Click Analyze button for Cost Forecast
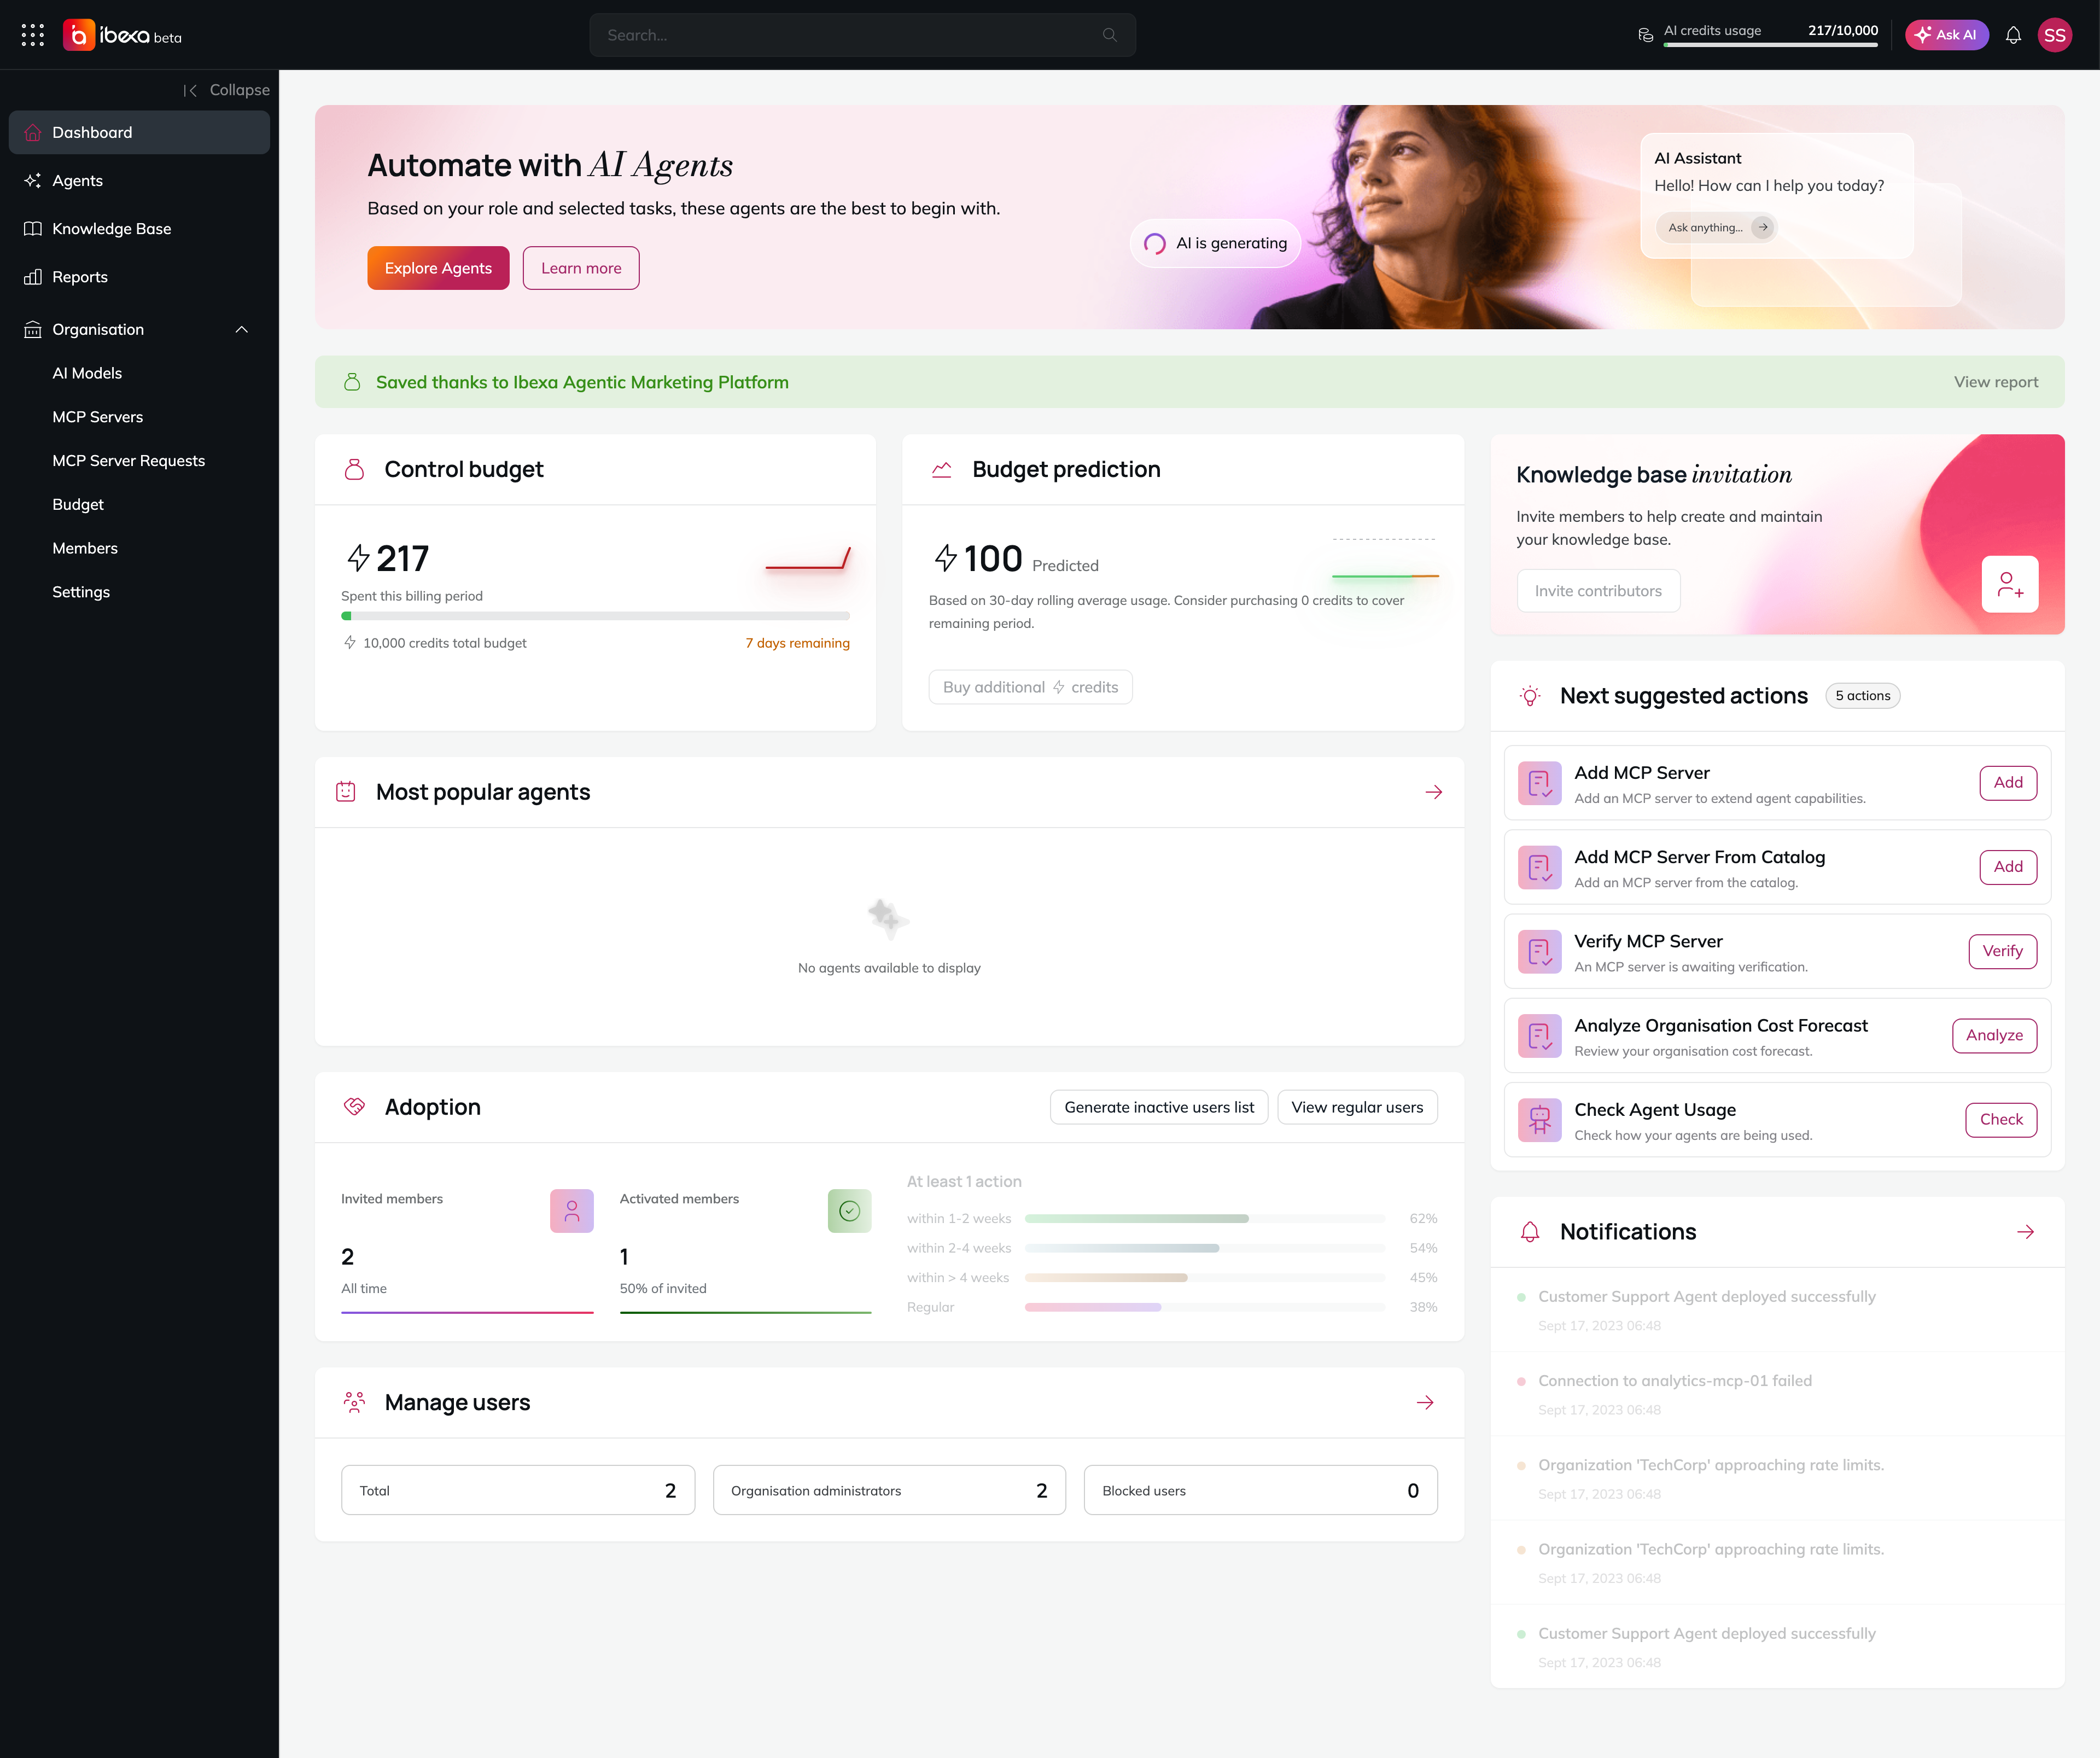Image resolution: width=2100 pixels, height=1758 pixels. click(x=1994, y=1035)
